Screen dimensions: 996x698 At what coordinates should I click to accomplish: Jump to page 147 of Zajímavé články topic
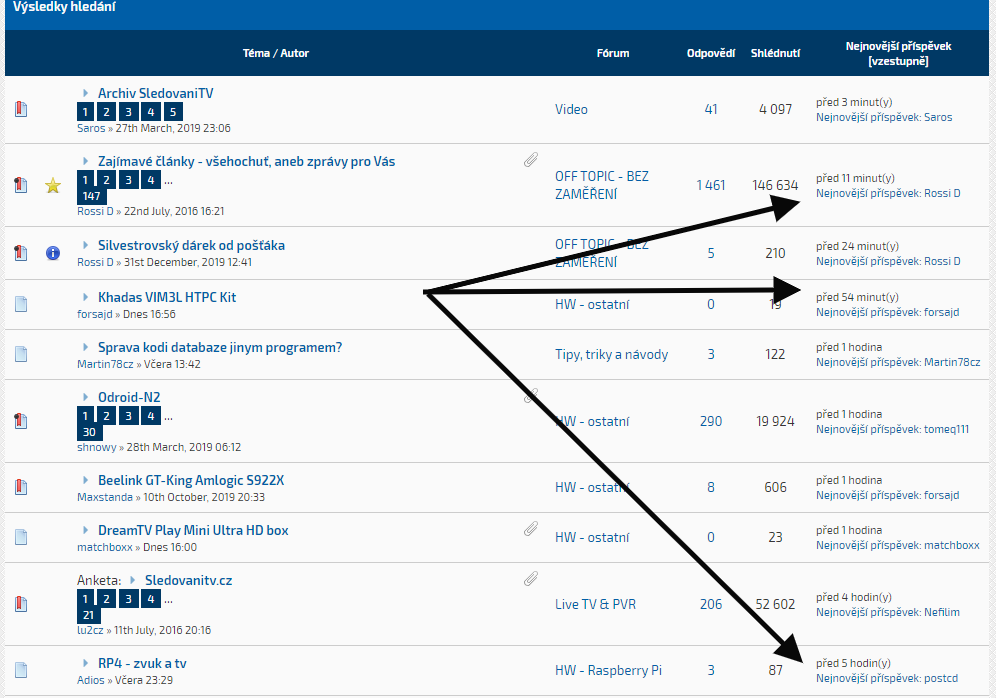point(92,197)
